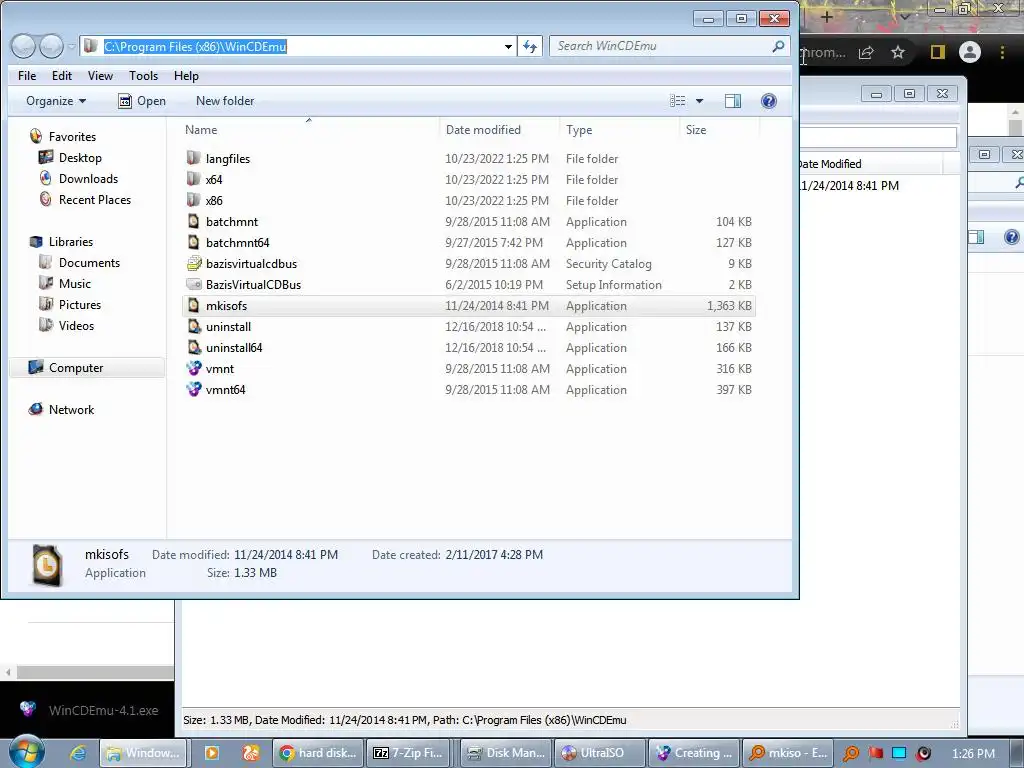1024x768 pixels.
Task: Click the large mkisofs icon in details pane
Action: [47, 565]
